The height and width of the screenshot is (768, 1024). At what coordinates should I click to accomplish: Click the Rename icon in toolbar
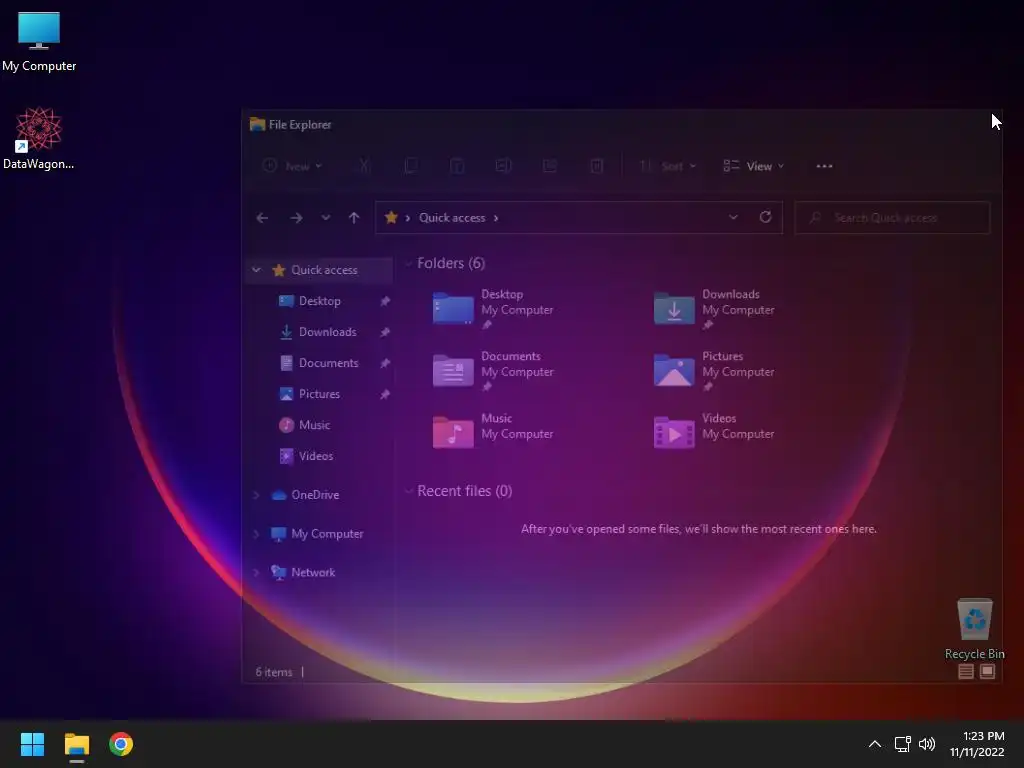[x=504, y=166]
